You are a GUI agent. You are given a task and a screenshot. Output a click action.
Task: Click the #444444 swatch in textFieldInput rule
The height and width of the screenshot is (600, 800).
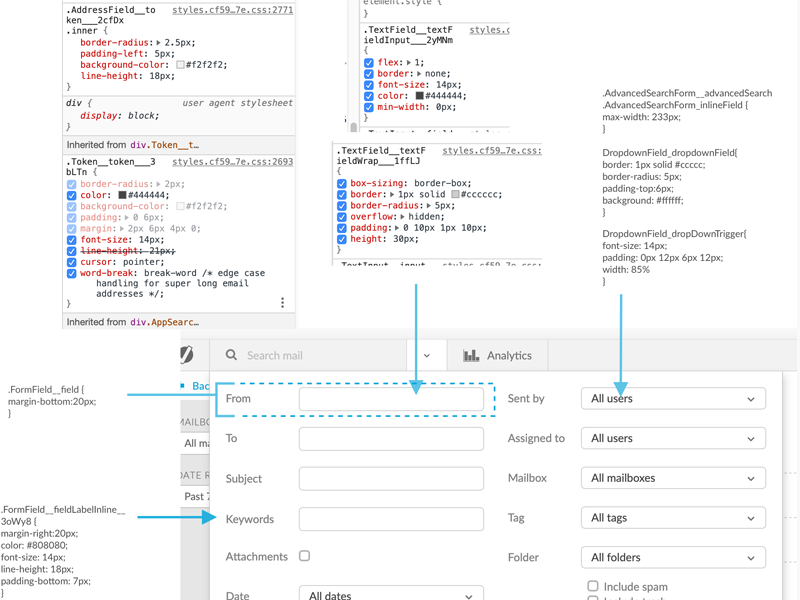point(419,96)
